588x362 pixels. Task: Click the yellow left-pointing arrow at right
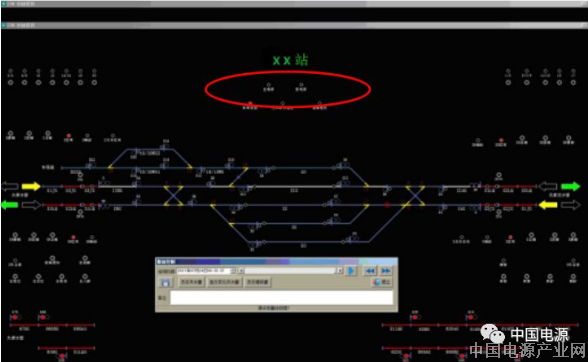548,205
